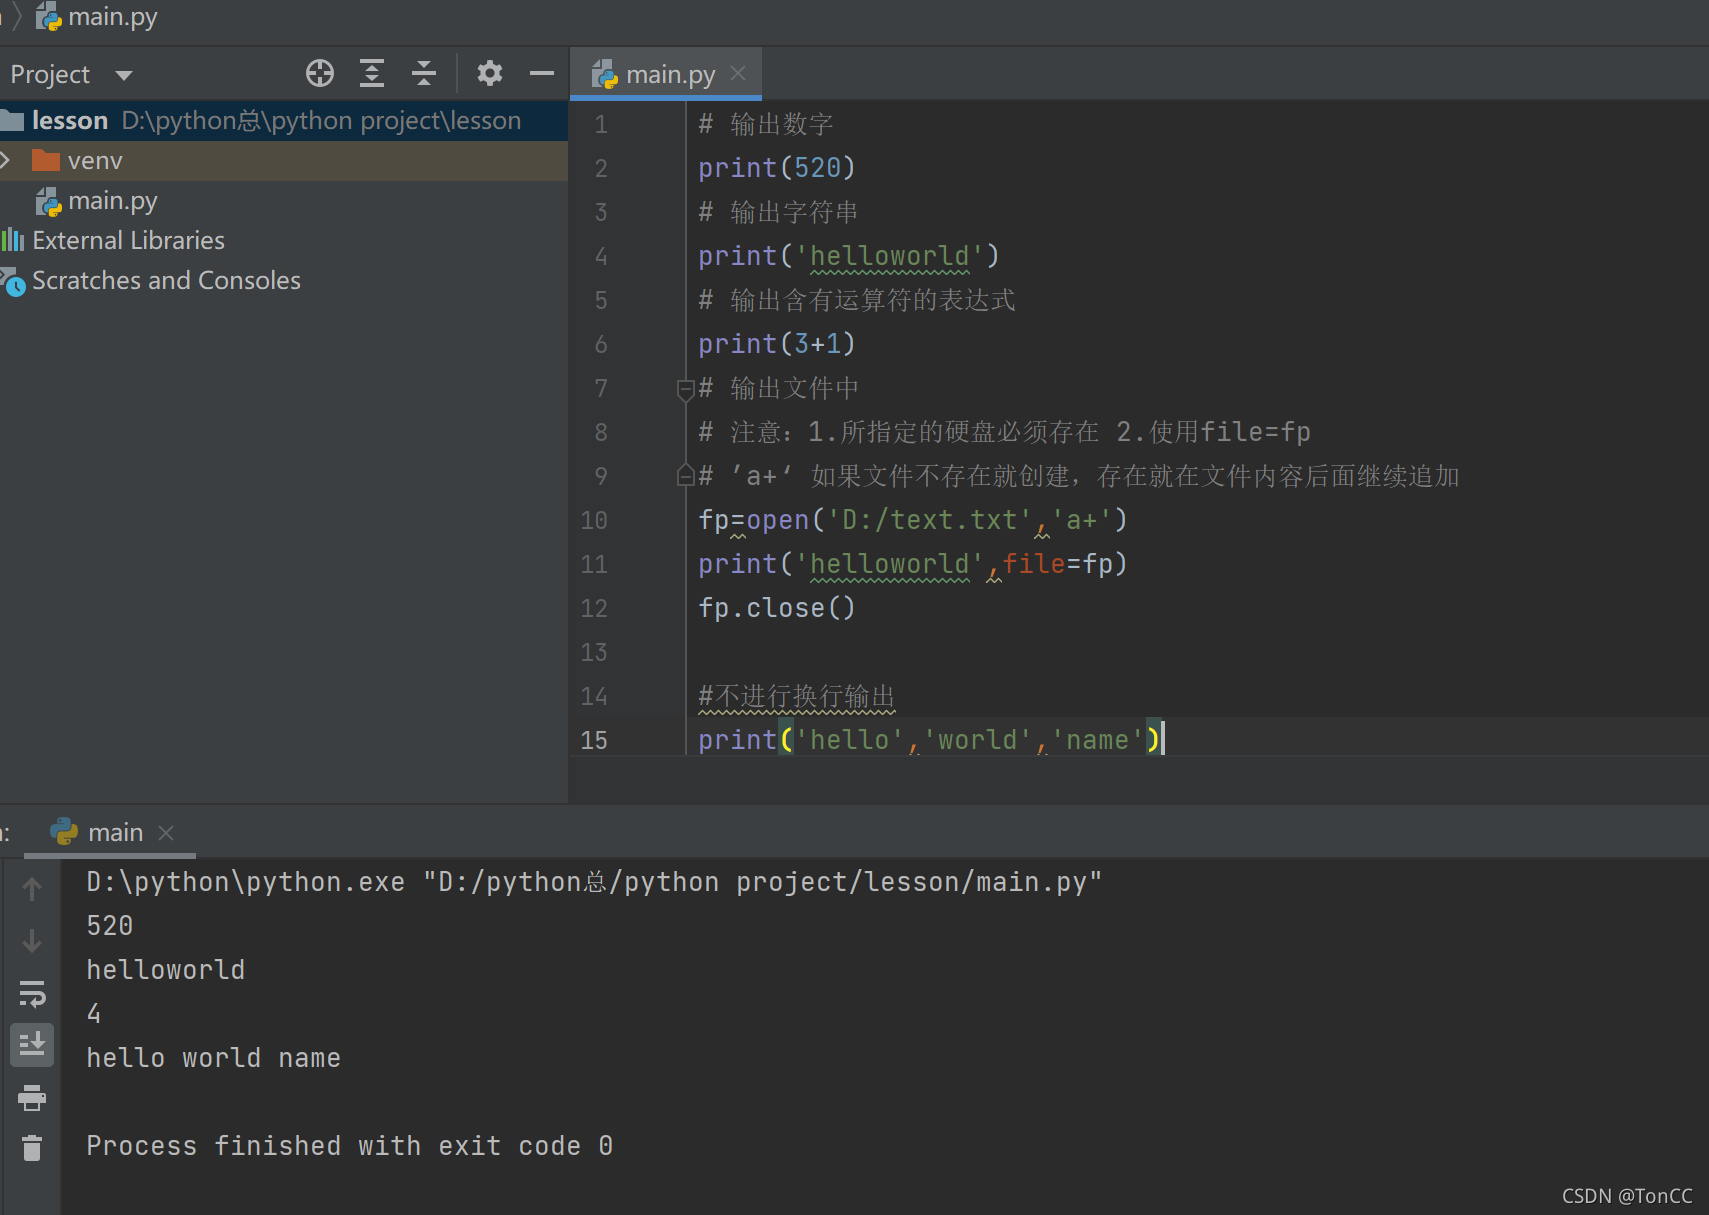Place cursor on print(520) line
This screenshot has height=1215, width=1709.
(x=777, y=168)
